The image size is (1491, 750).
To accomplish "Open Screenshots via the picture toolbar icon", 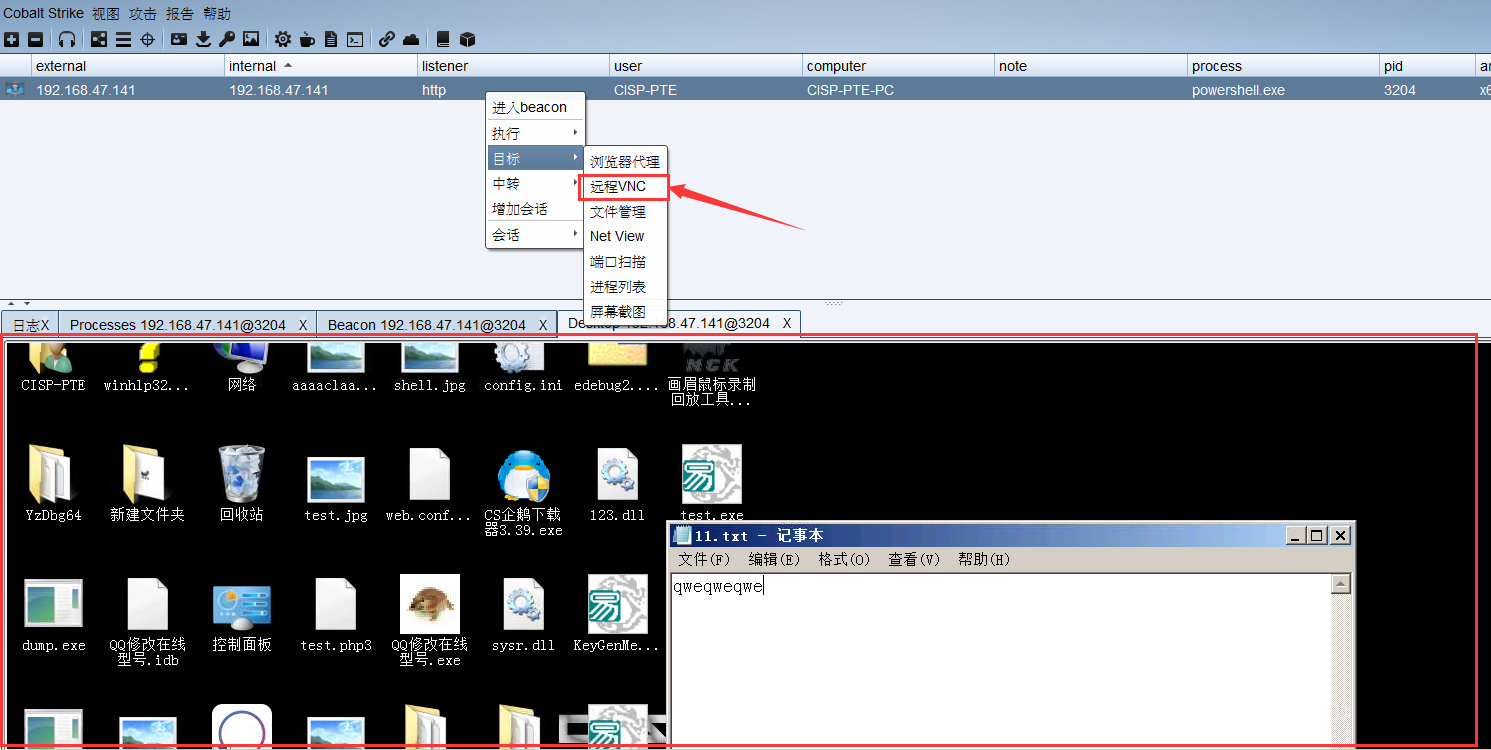I will pos(251,40).
